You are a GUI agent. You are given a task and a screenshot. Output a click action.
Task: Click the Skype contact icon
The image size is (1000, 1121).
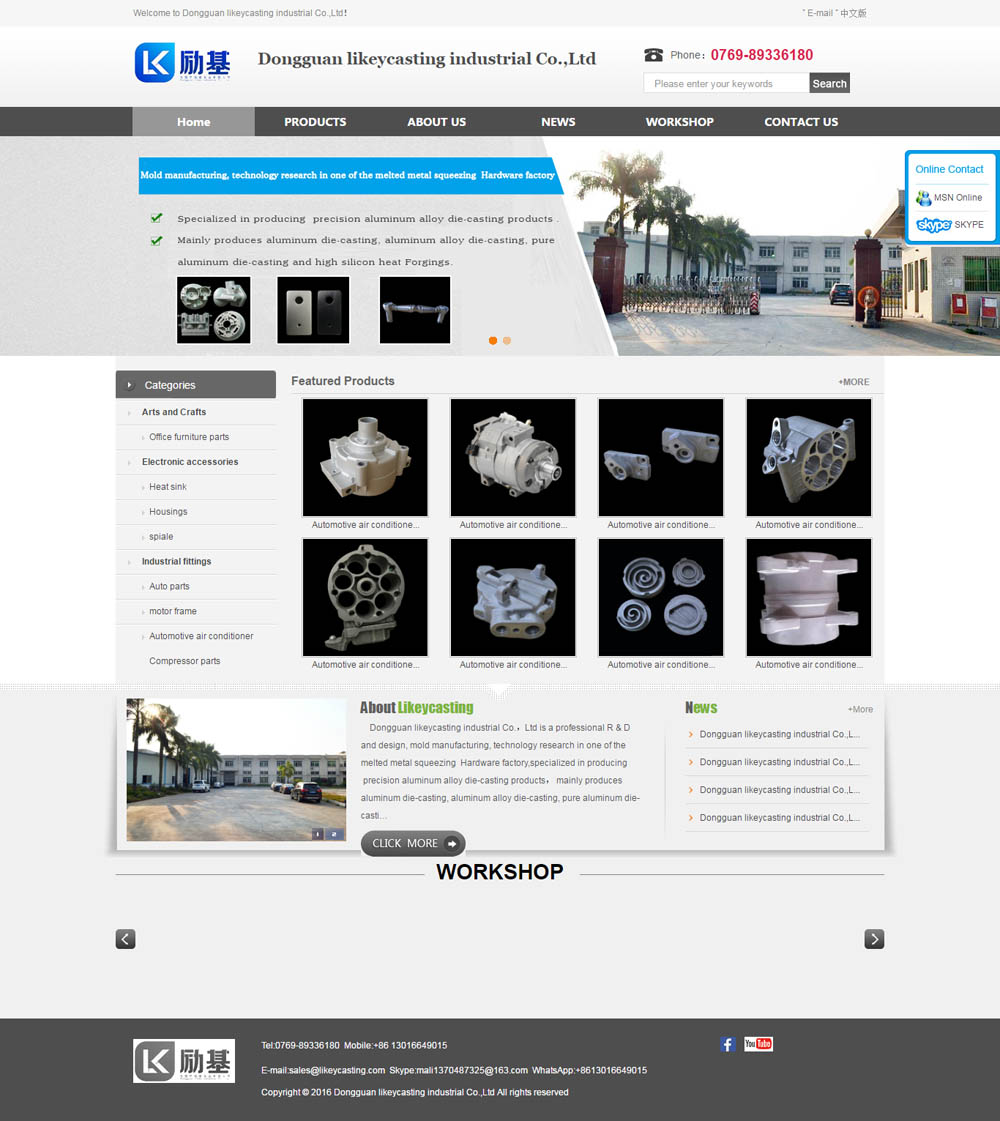[934, 225]
